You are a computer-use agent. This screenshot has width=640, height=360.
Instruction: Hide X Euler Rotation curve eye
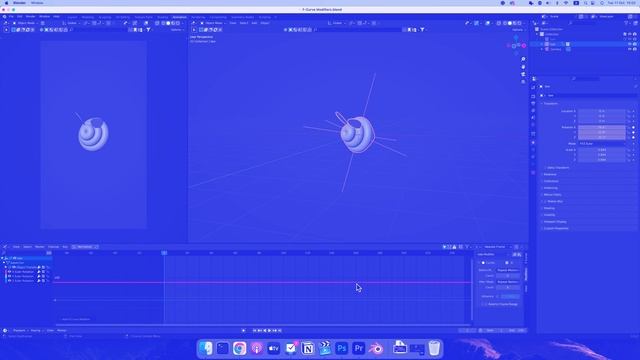click(9, 272)
